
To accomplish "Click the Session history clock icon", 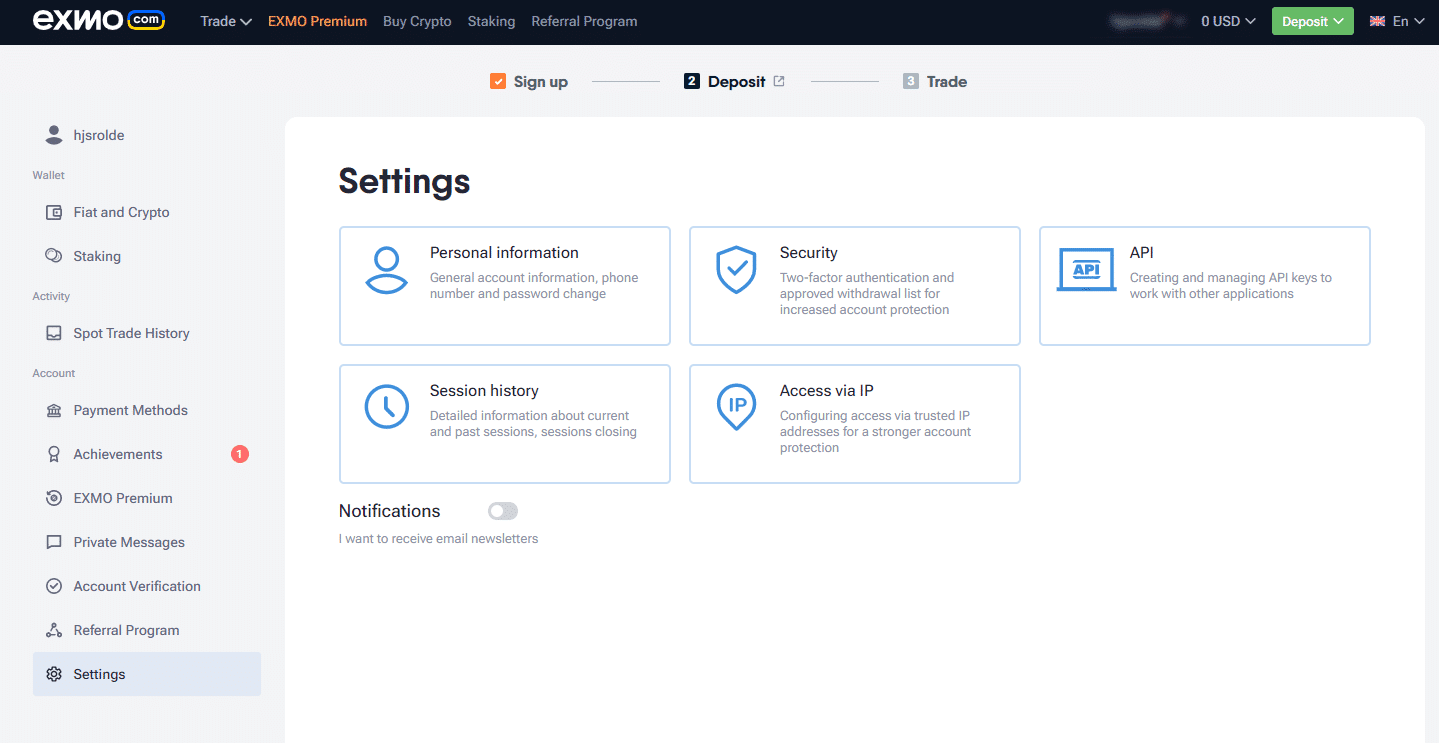I will [x=386, y=407].
